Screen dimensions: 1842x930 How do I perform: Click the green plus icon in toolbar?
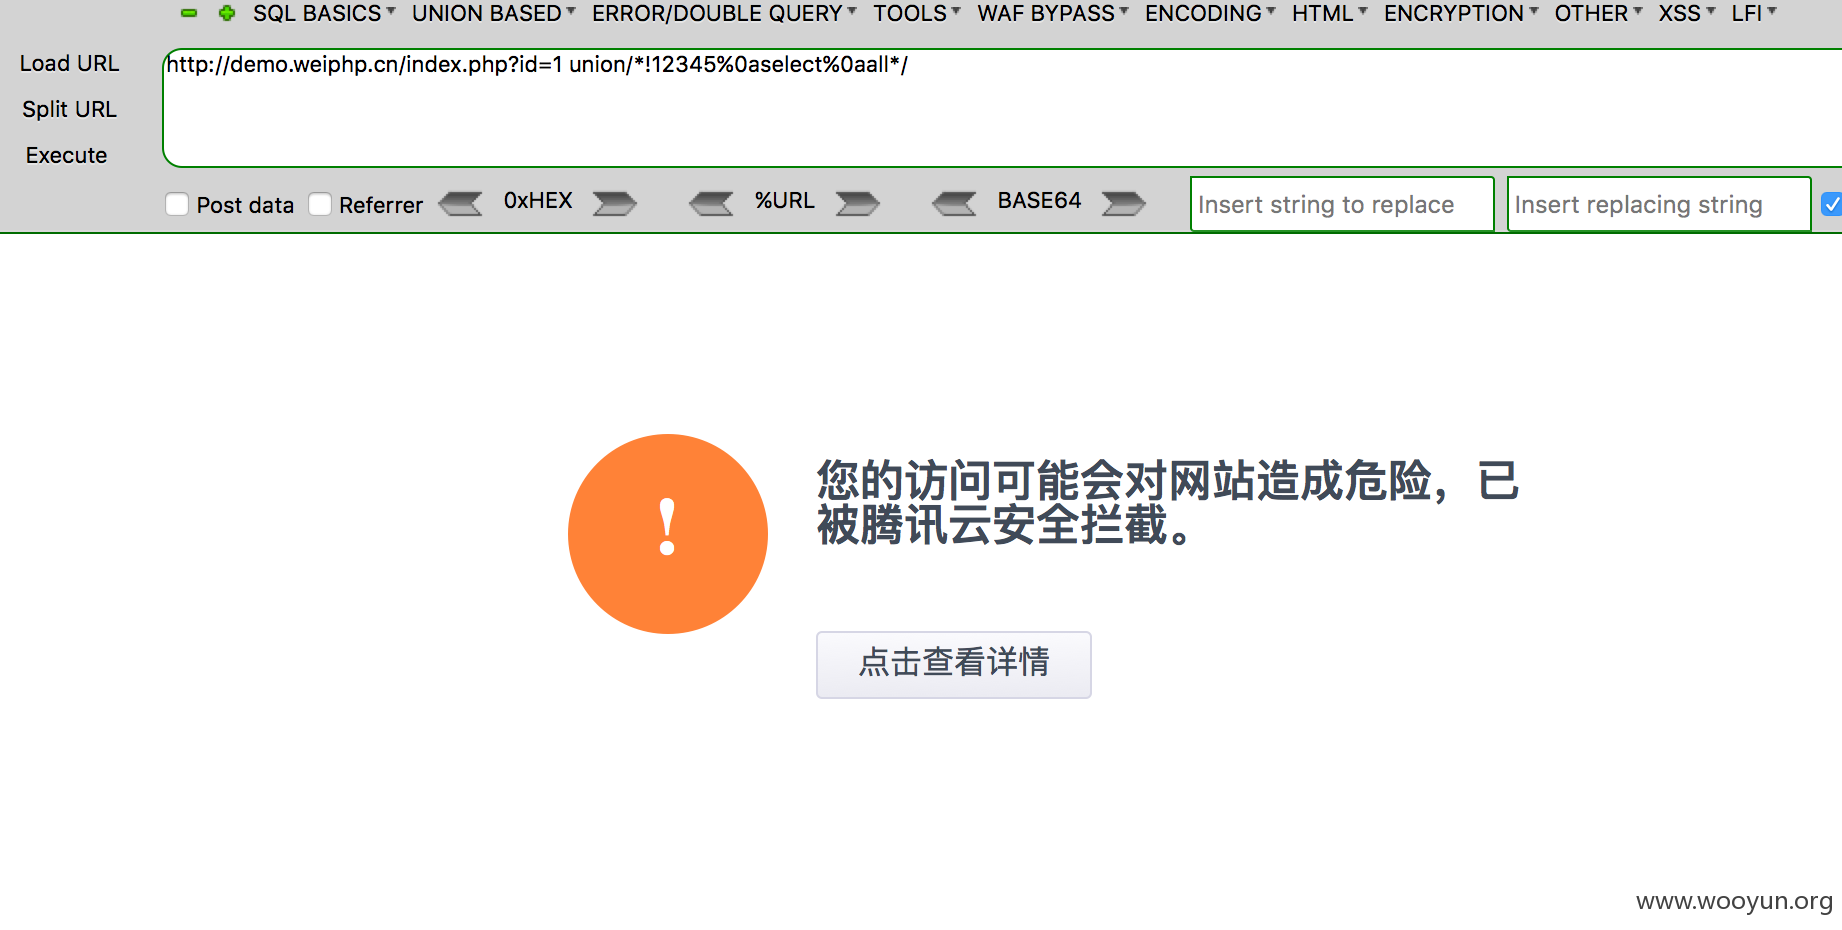227,13
